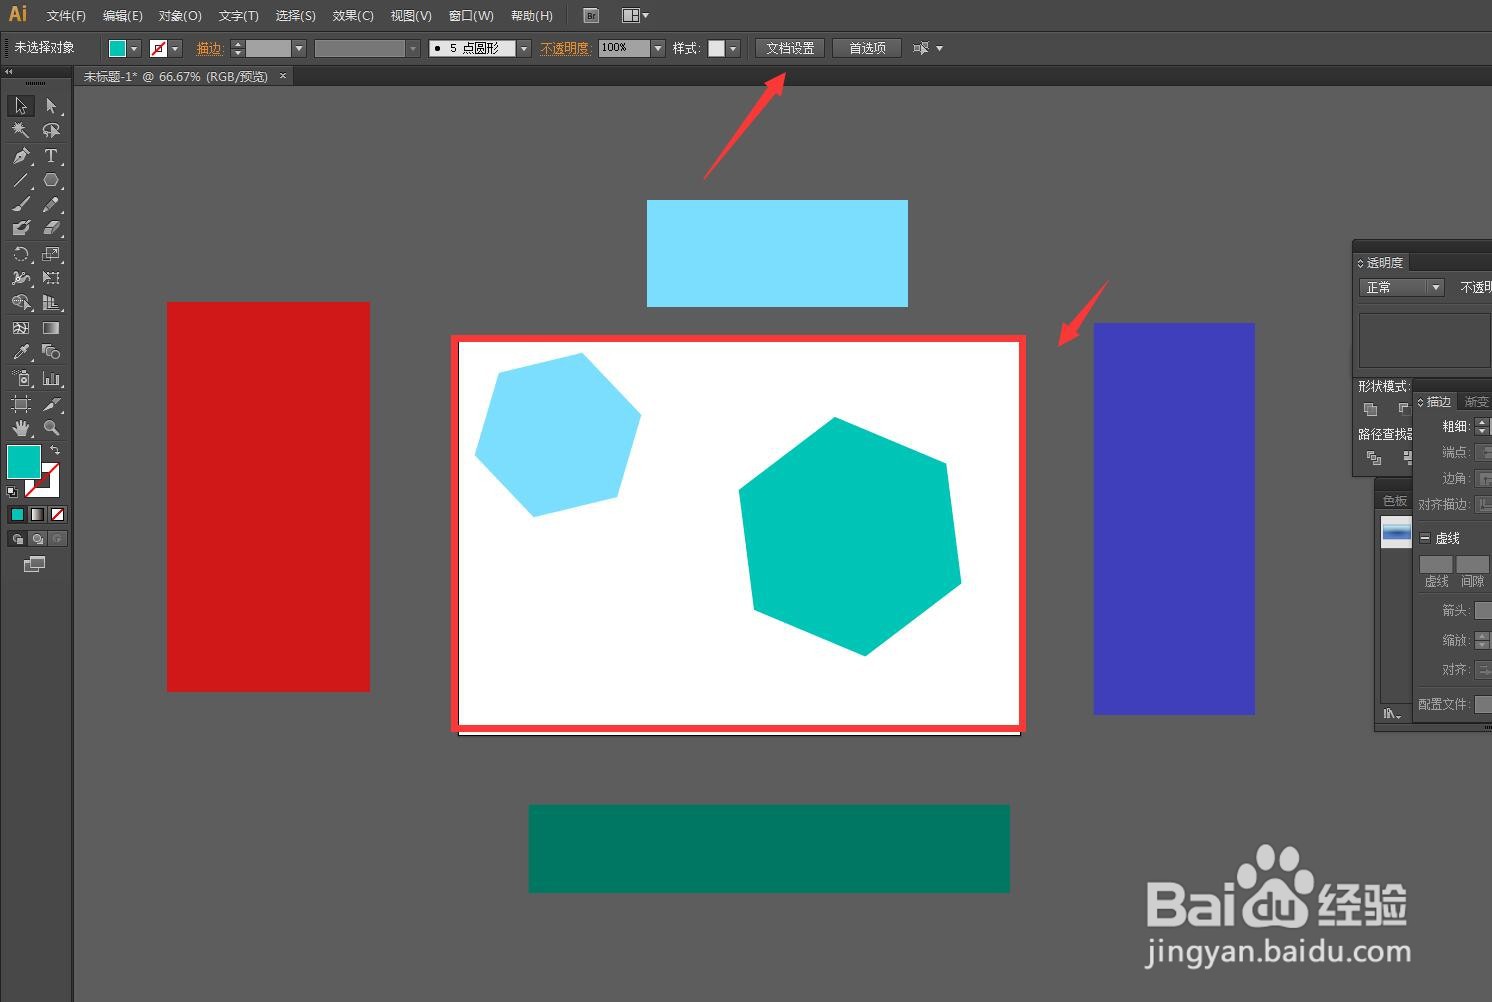Select the Rotate tool
This screenshot has width=1492, height=1002.
(x=21, y=254)
